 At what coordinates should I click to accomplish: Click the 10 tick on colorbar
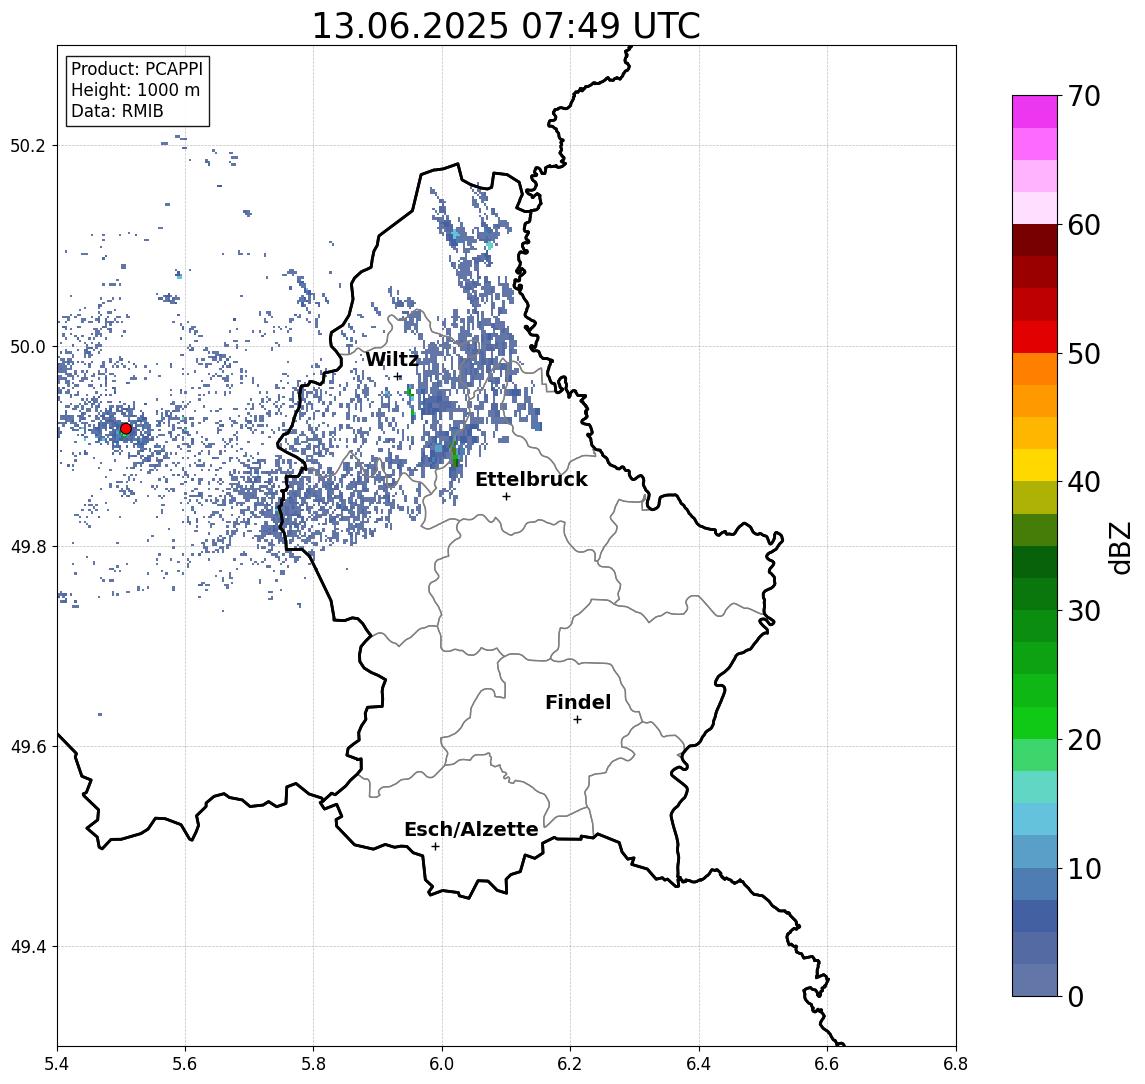[1083, 868]
